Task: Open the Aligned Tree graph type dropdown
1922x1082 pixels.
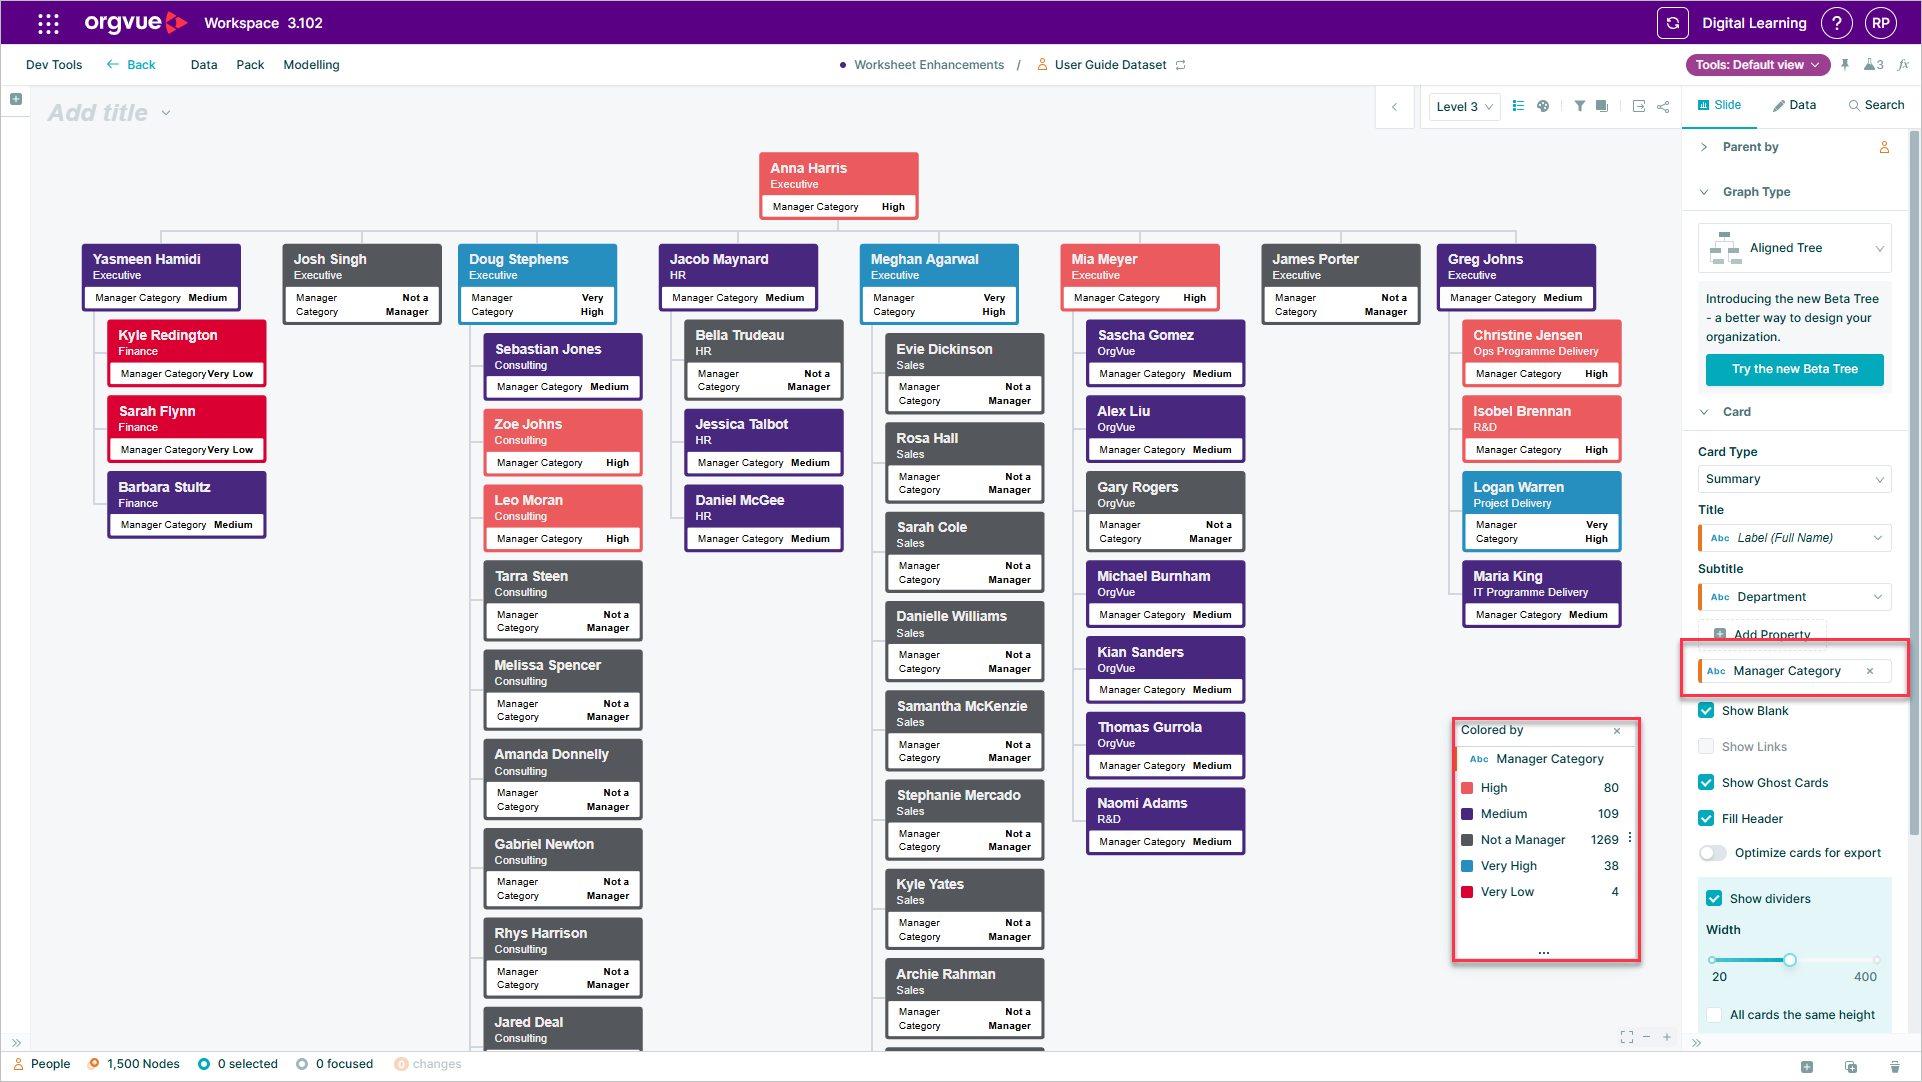Action: pos(1794,248)
